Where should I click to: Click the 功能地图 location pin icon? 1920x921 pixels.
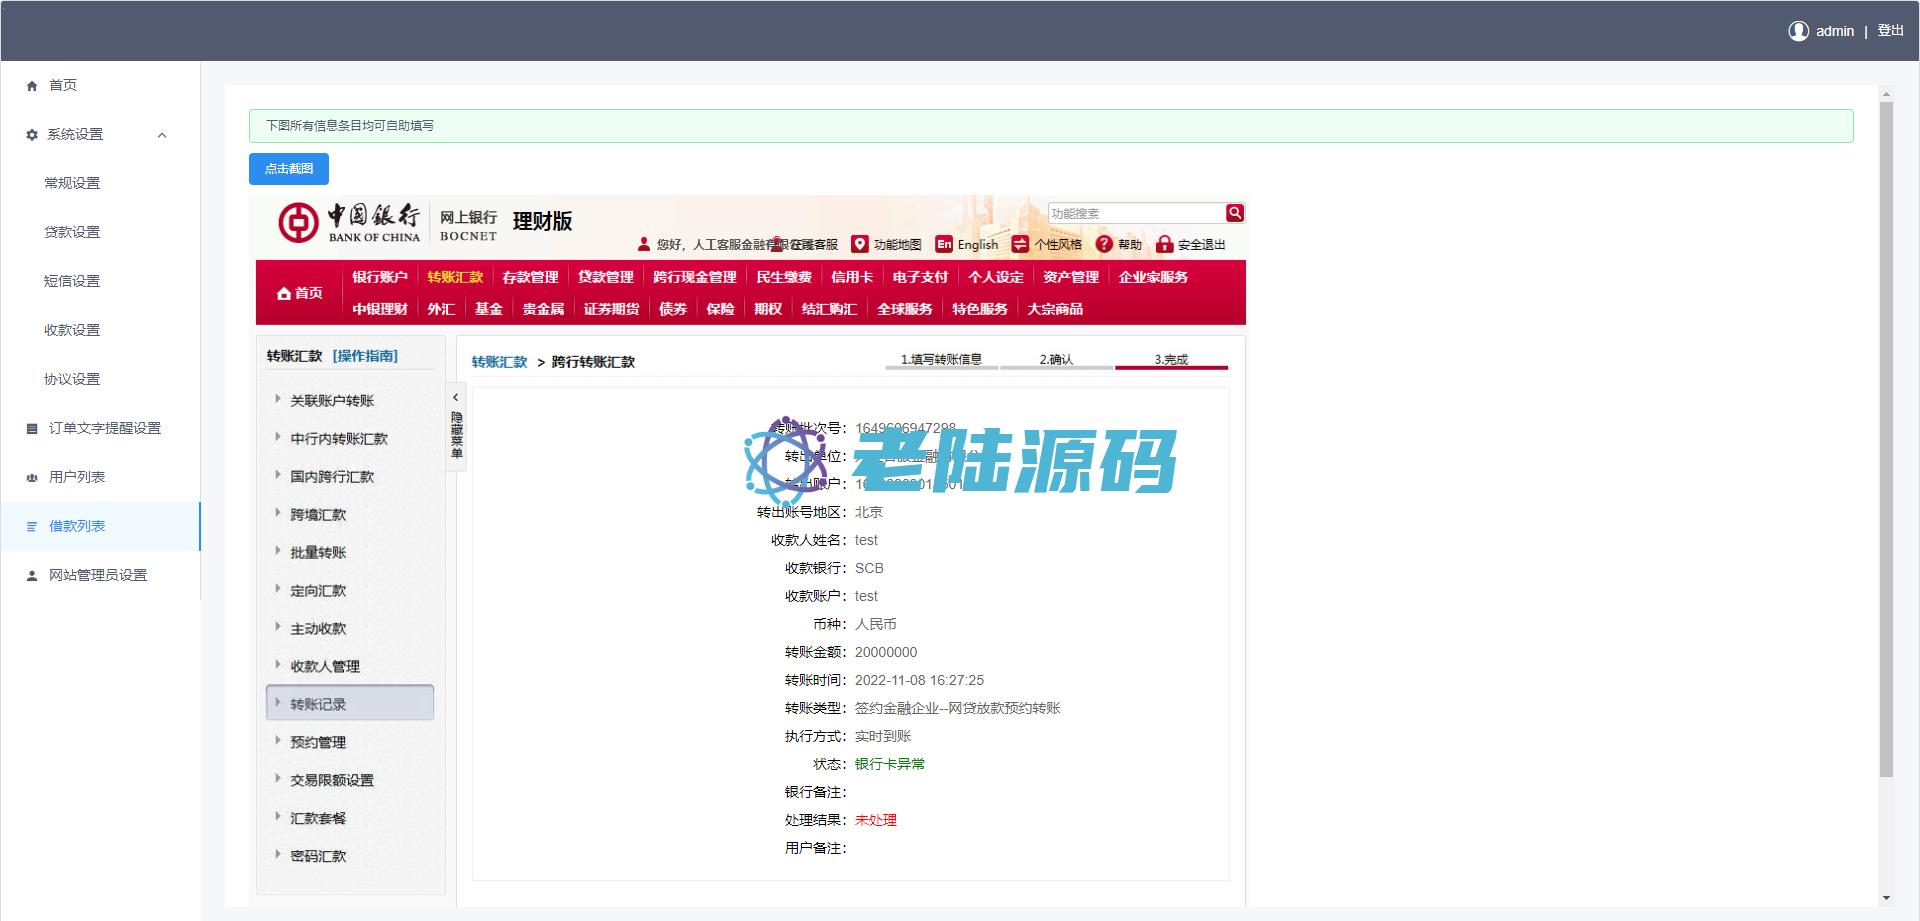click(x=859, y=244)
